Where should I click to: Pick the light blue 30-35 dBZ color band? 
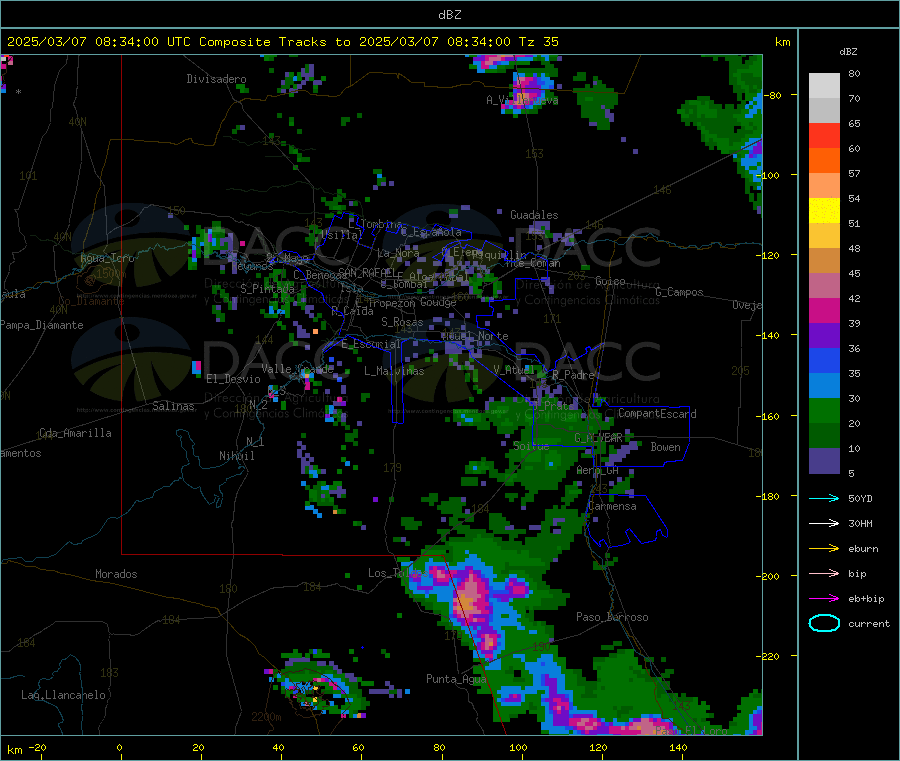(824, 386)
